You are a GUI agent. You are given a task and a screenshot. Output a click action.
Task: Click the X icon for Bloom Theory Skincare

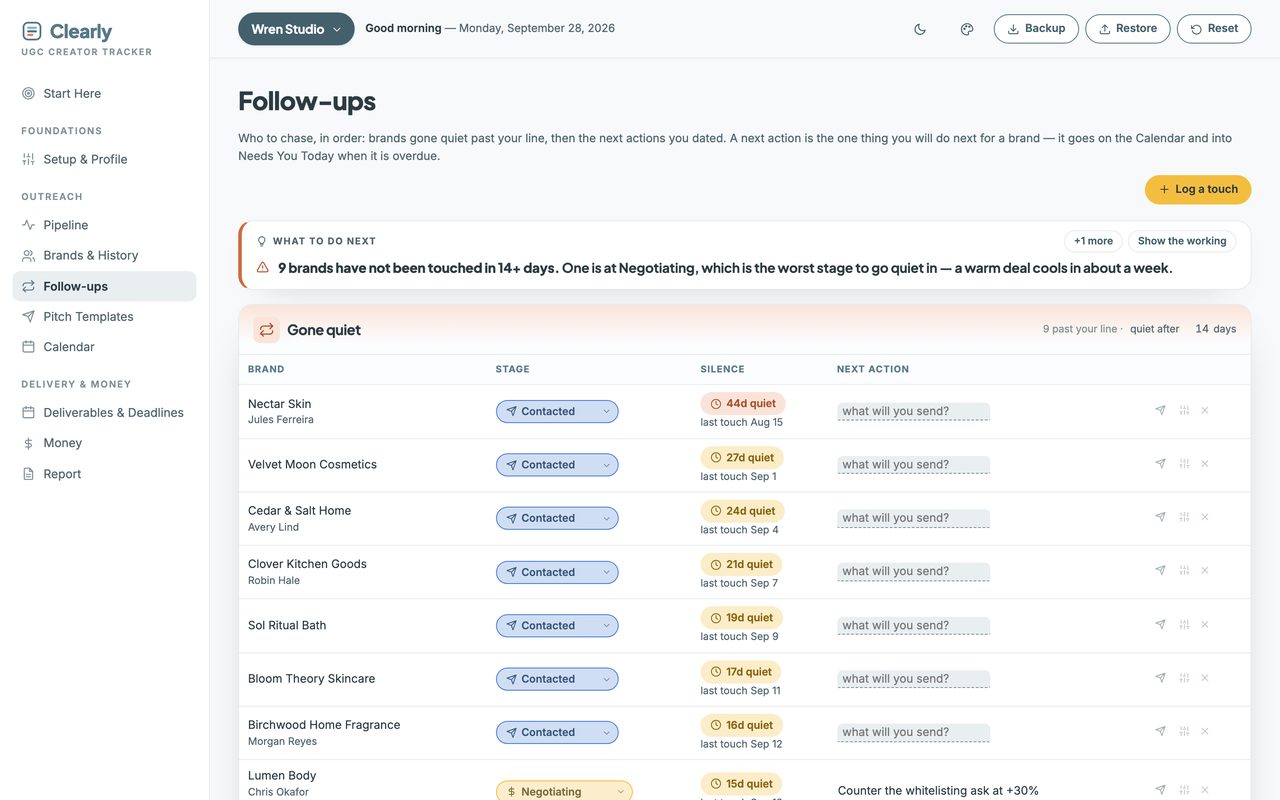pyautogui.click(x=1205, y=677)
